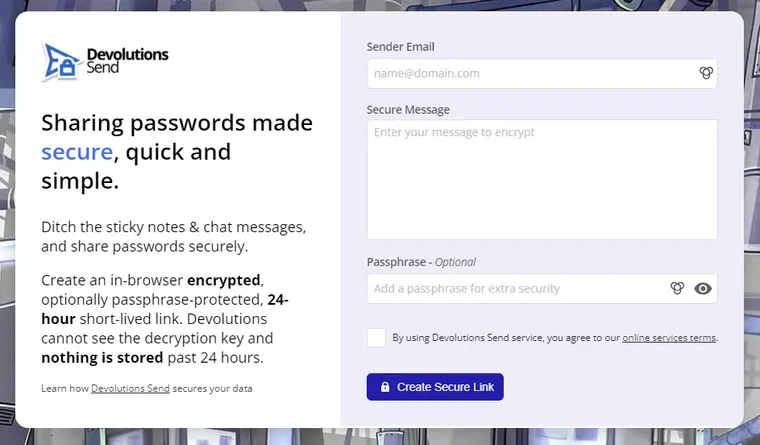Click the Devolutions Send logo icon
Viewport: 760px width, 445px height.
coord(61,62)
